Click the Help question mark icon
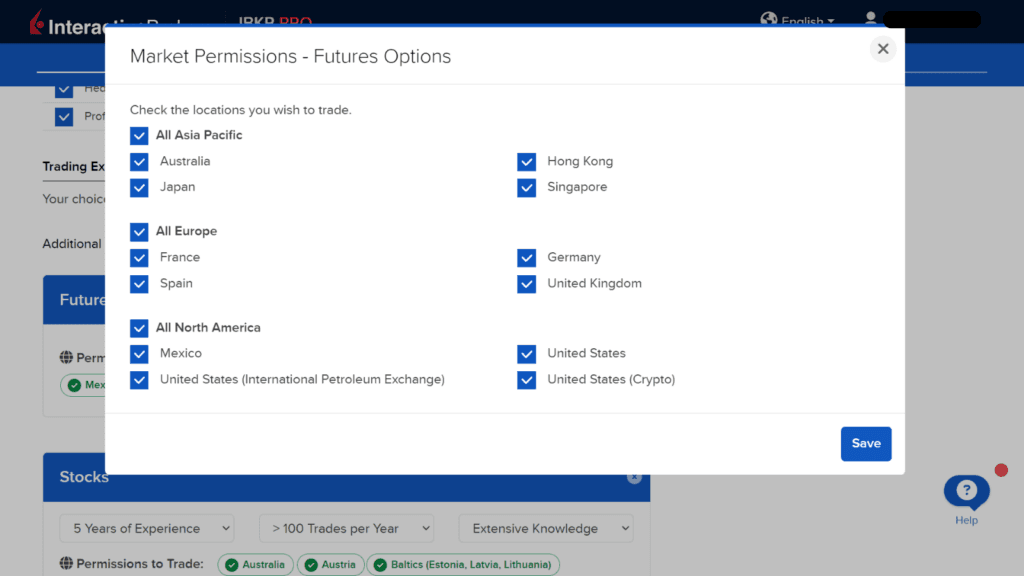 pos(966,489)
